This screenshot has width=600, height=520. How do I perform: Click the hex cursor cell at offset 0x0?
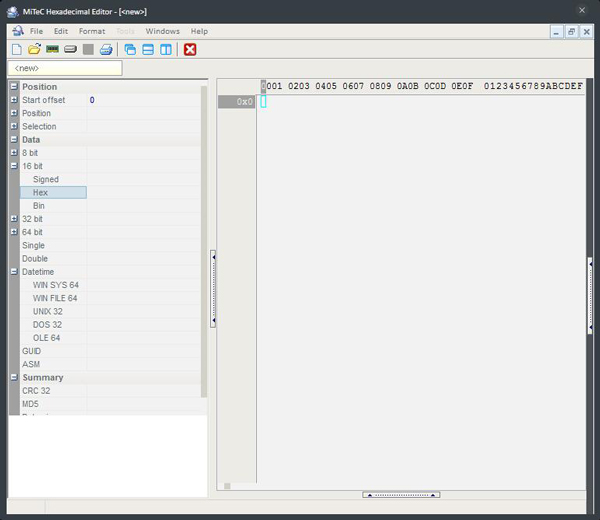coord(263,101)
